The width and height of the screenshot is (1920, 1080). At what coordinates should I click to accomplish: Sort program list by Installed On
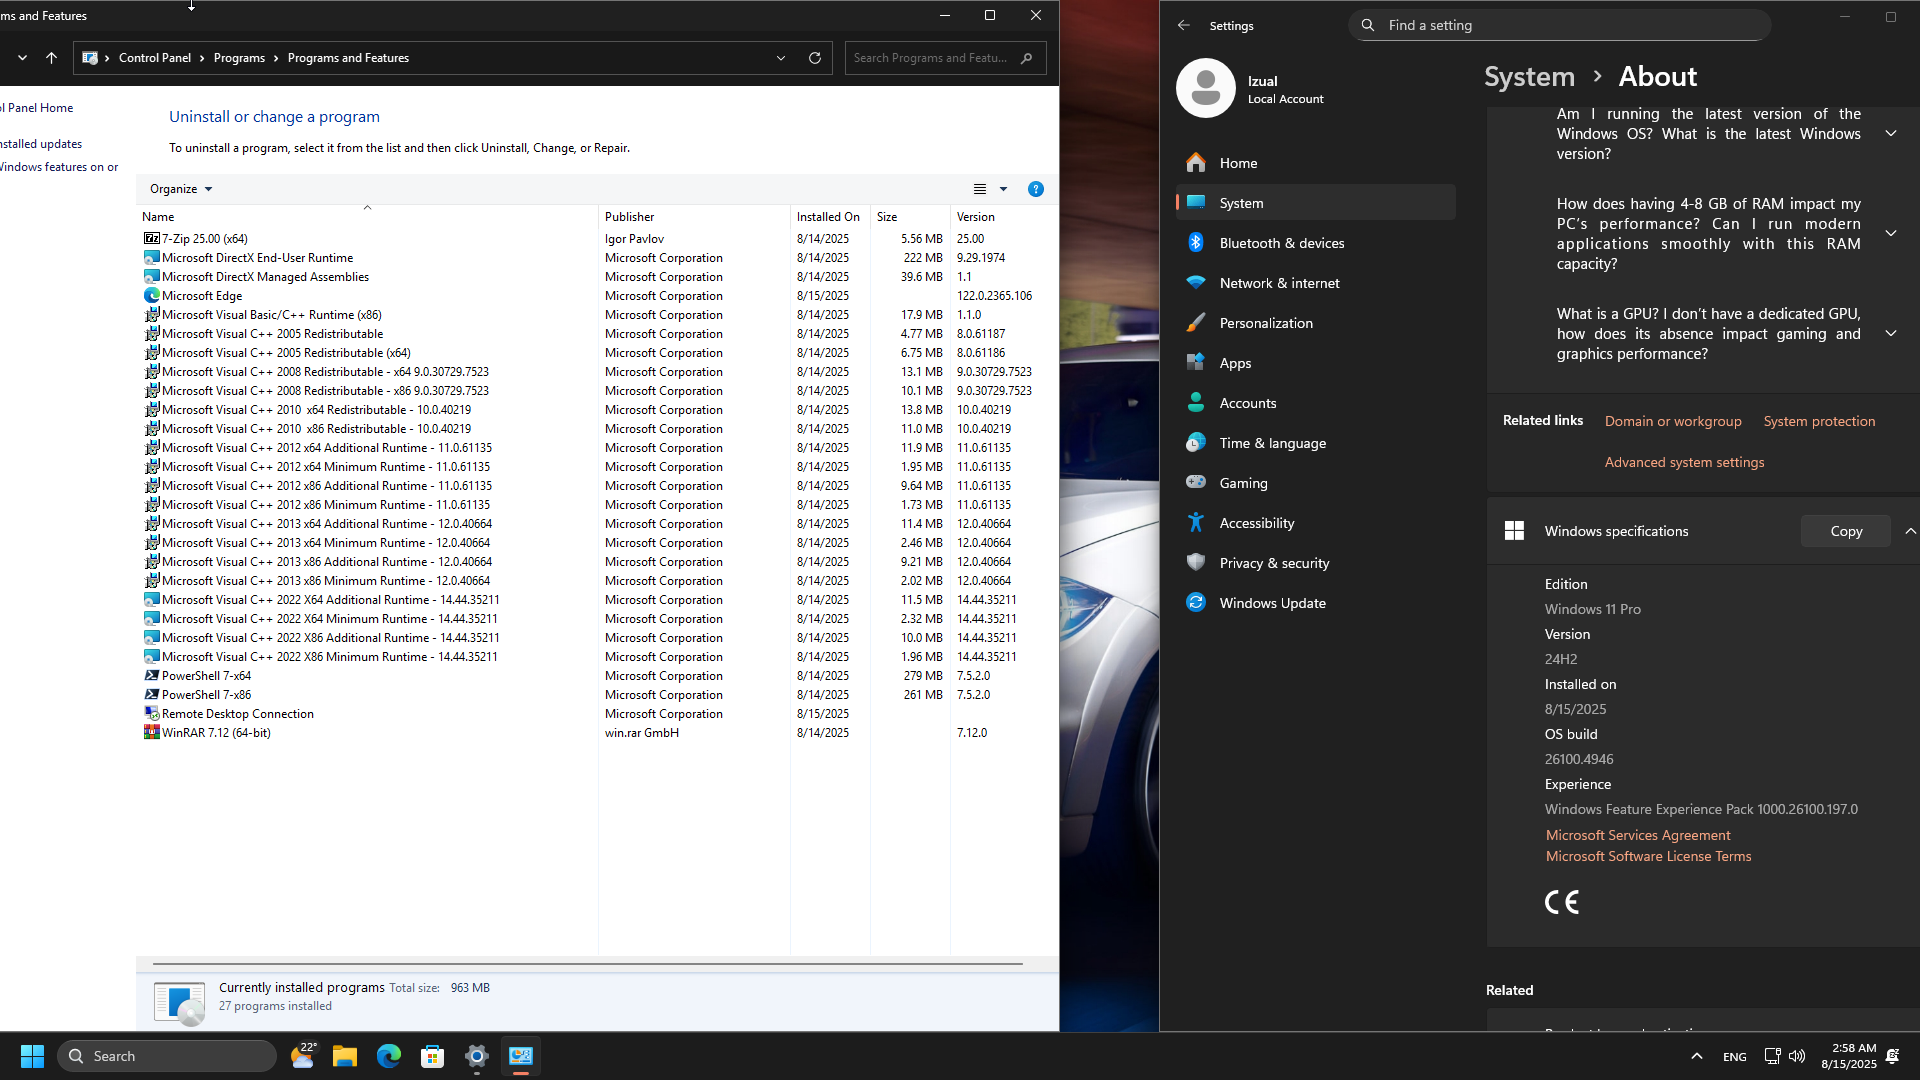tap(830, 217)
